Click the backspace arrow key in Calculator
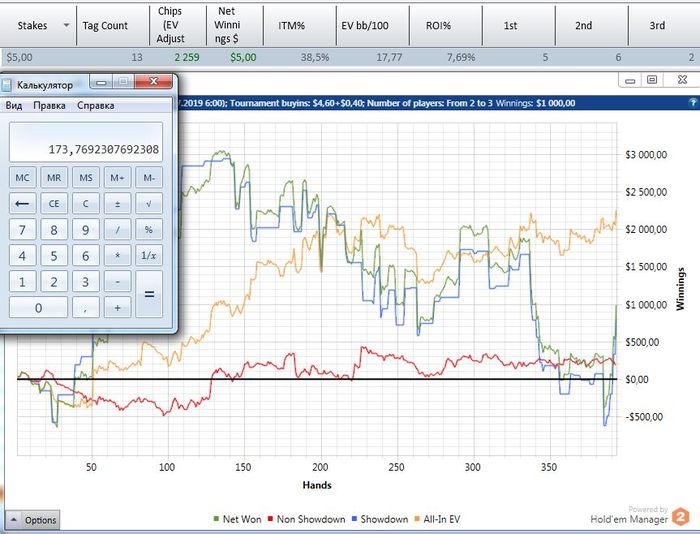Screen dimensions: 700x534 [x=22, y=204]
